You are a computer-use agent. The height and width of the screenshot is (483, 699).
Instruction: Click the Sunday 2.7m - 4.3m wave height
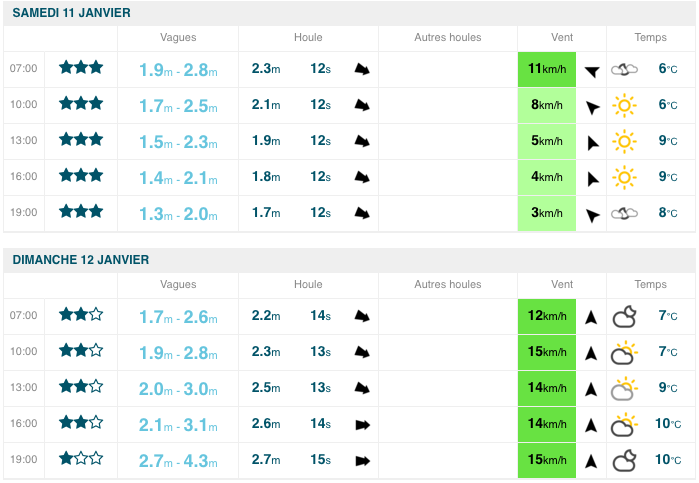pyautogui.click(x=178, y=461)
